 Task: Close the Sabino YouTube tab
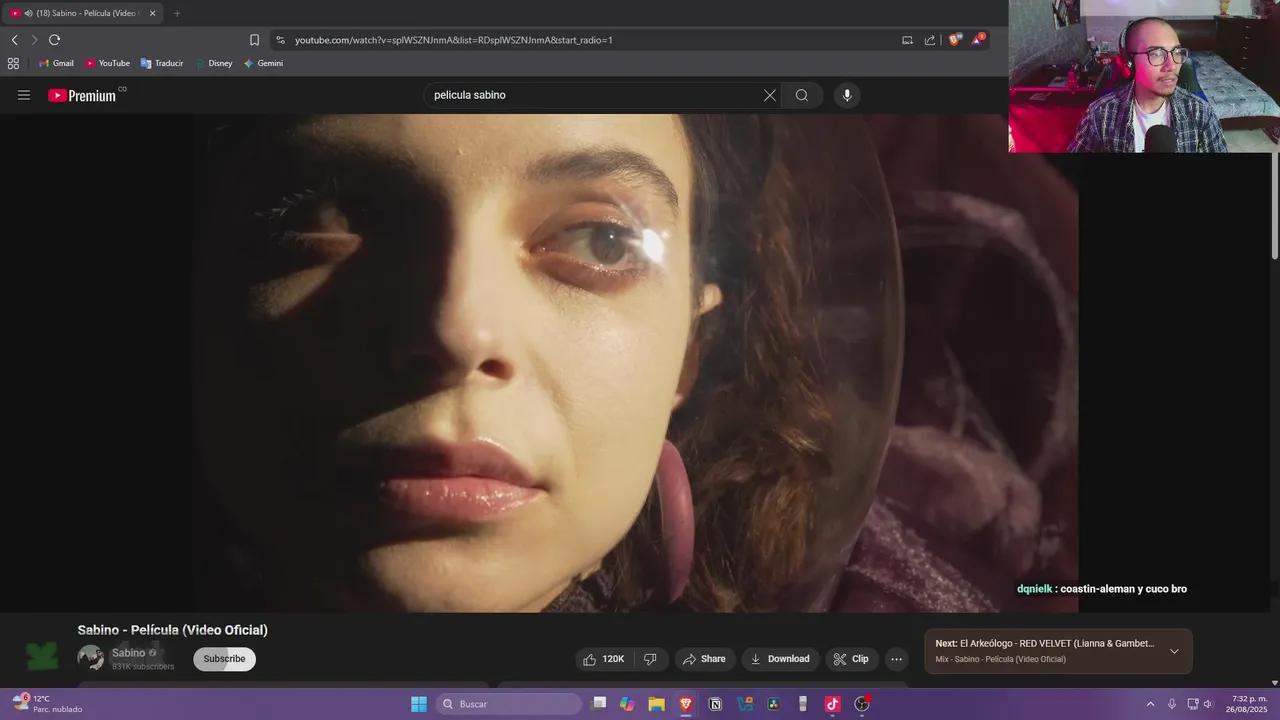(152, 13)
